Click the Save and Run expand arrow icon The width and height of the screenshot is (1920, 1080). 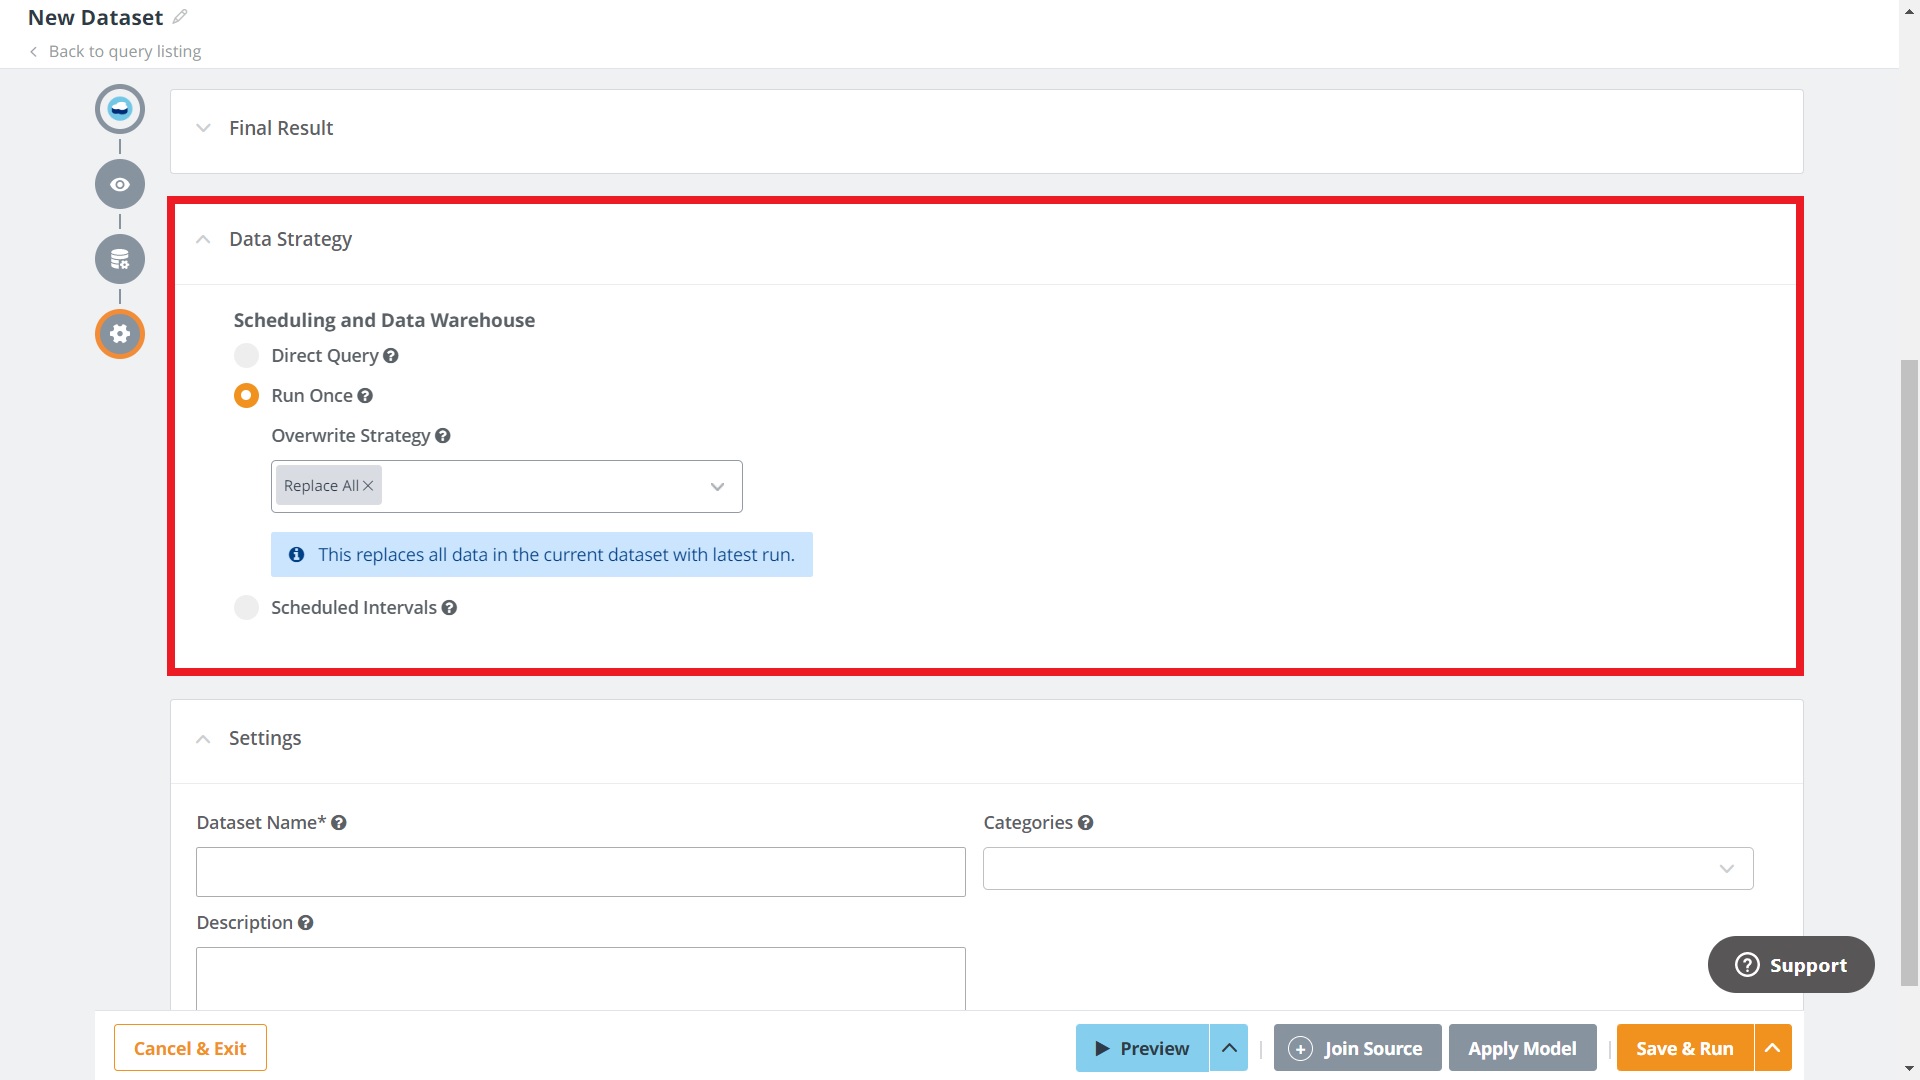point(1774,1047)
